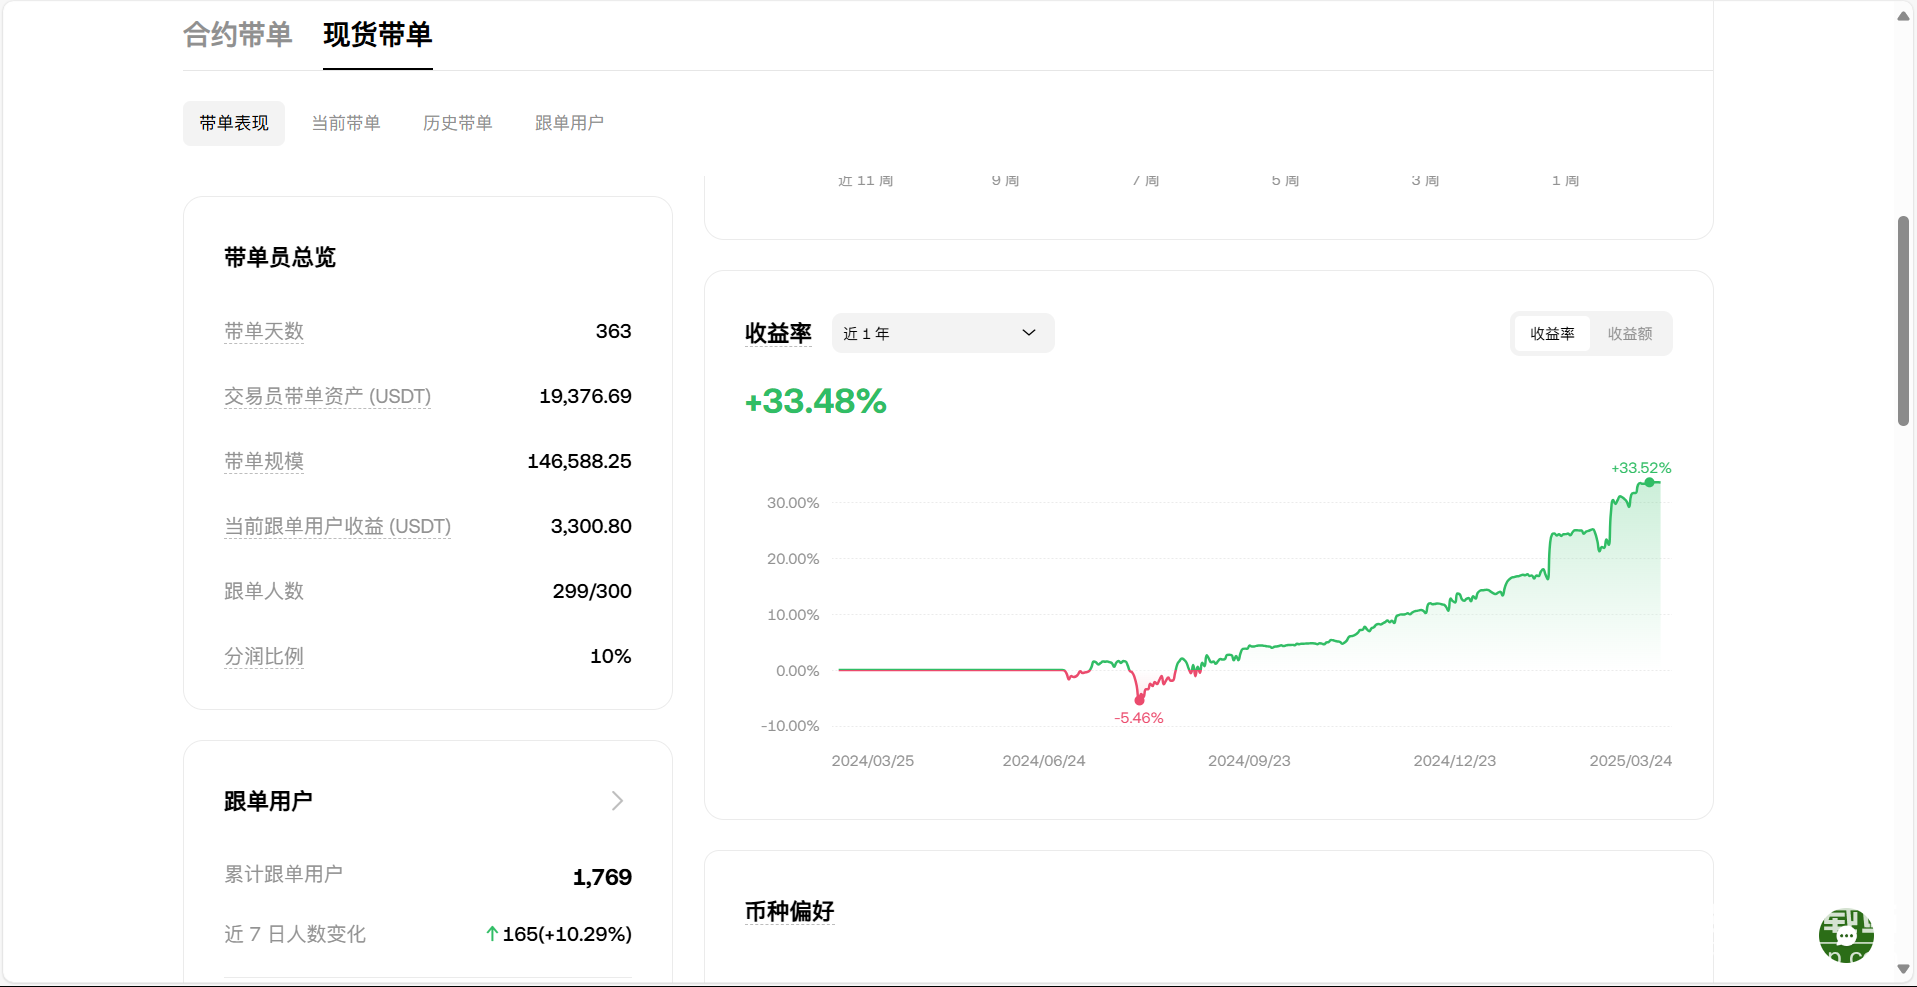Click the 跟单用户 chevron arrow
The image size is (1917, 987).
pos(617,801)
